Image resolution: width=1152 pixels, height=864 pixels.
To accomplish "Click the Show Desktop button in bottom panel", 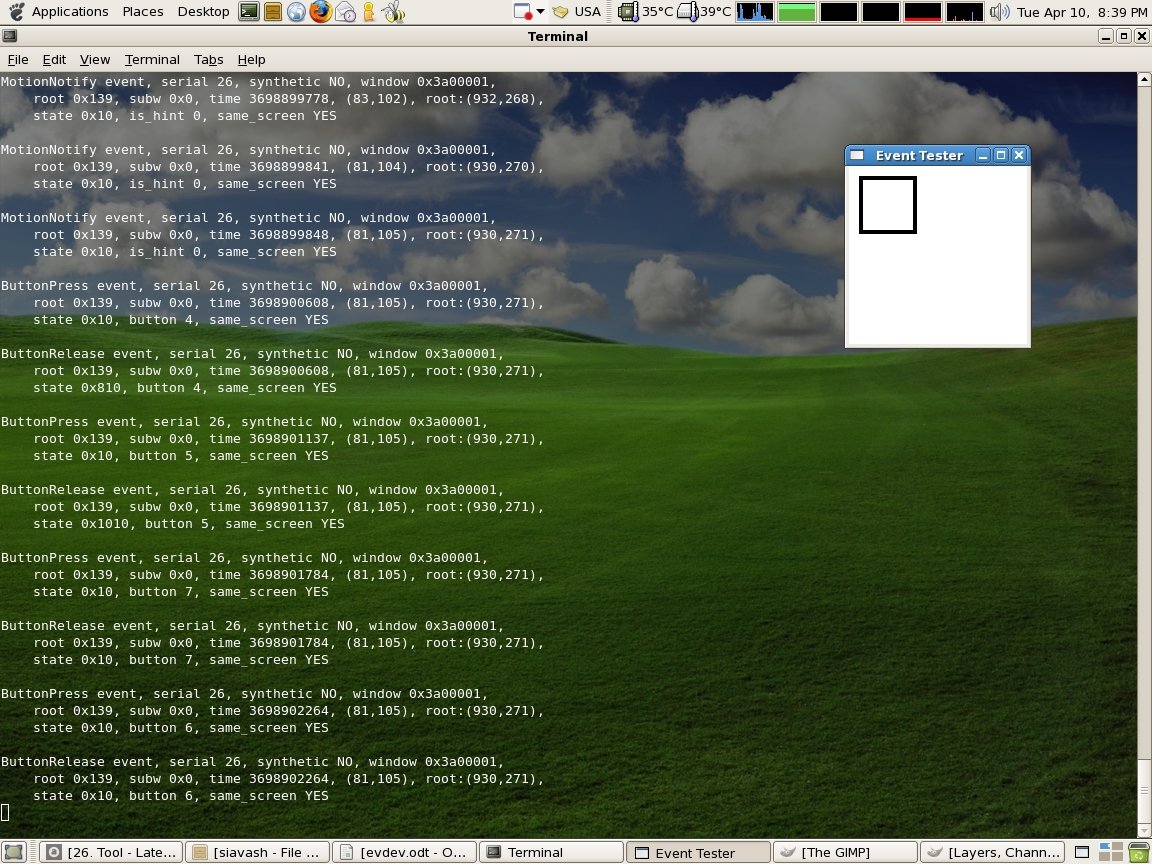I will [14, 852].
